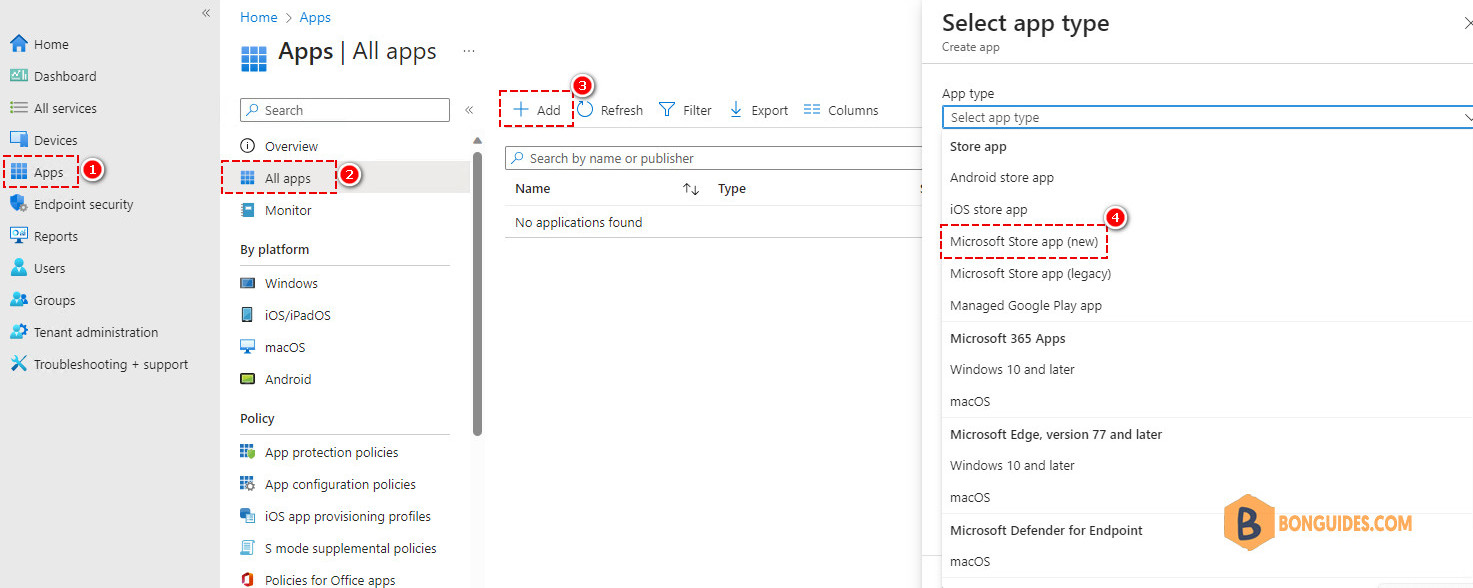Open S mode supplemental policies

point(338,548)
